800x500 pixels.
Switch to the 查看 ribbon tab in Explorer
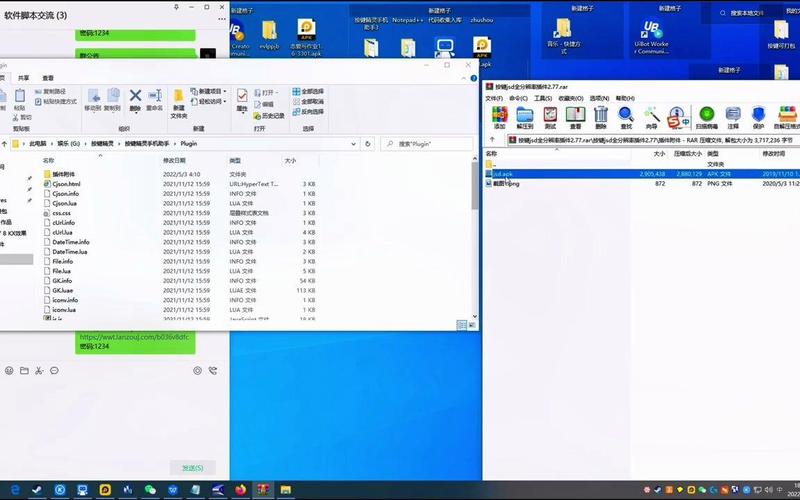click(49, 77)
